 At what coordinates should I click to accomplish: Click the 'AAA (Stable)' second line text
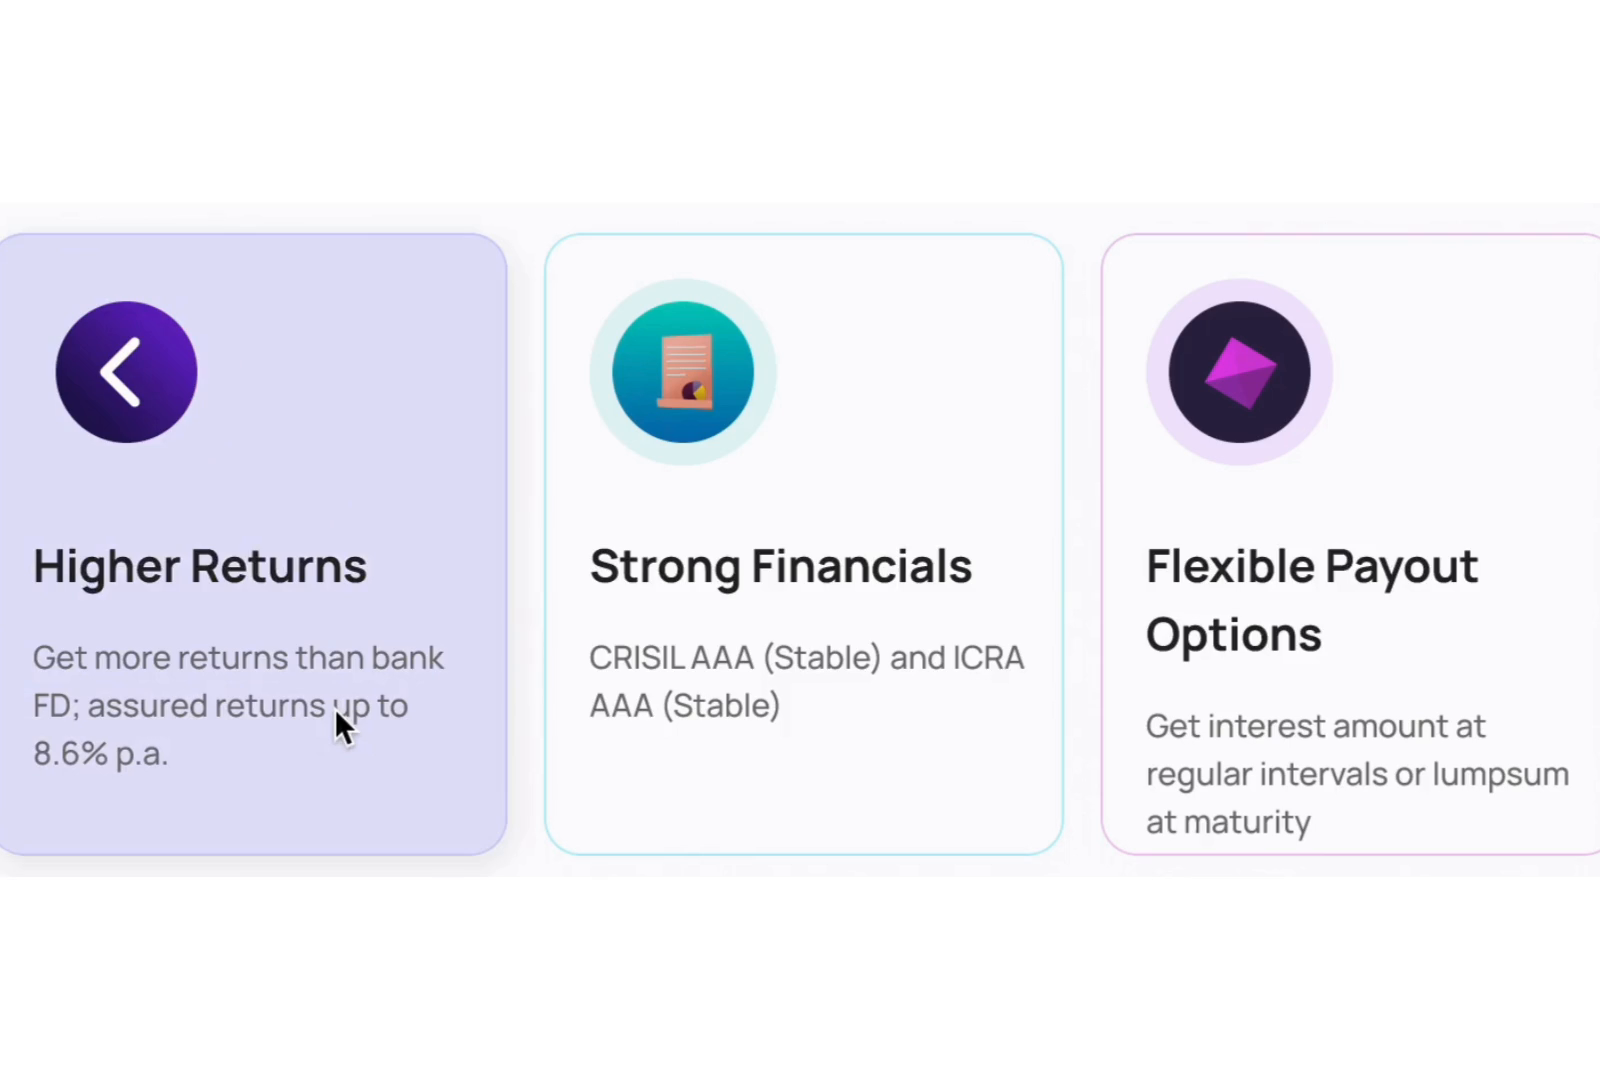tap(684, 706)
